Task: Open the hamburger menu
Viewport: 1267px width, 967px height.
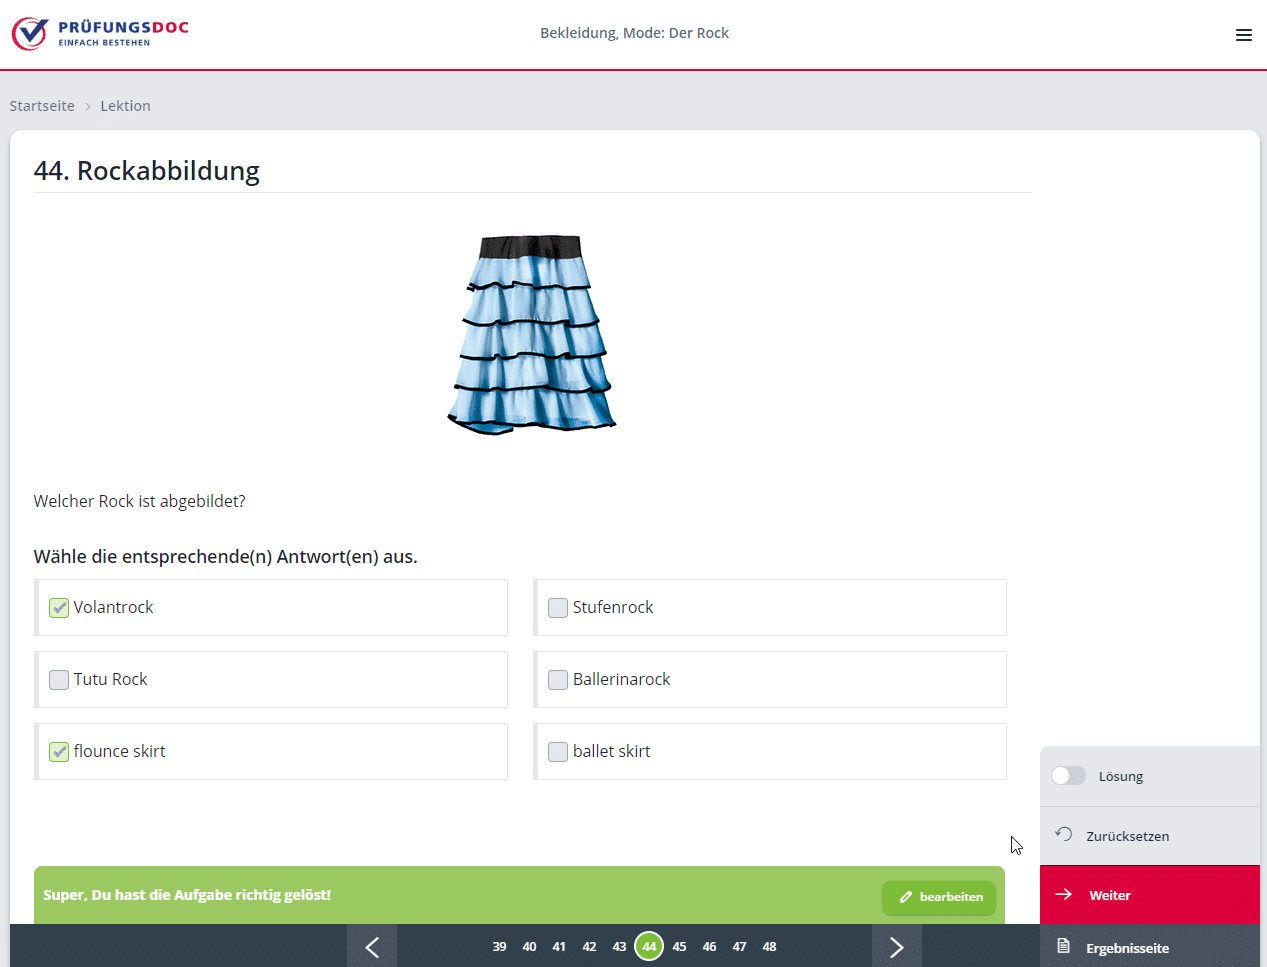Action: click(x=1243, y=35)
